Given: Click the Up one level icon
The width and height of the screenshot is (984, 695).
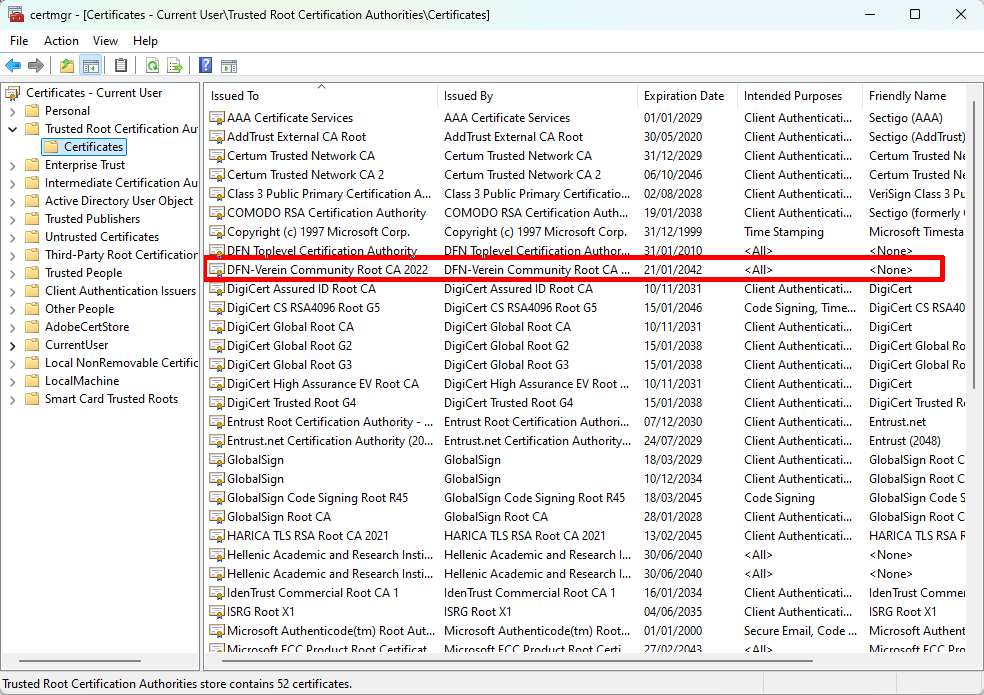Looking at the screenshot, I should click(x=66, y=65).
